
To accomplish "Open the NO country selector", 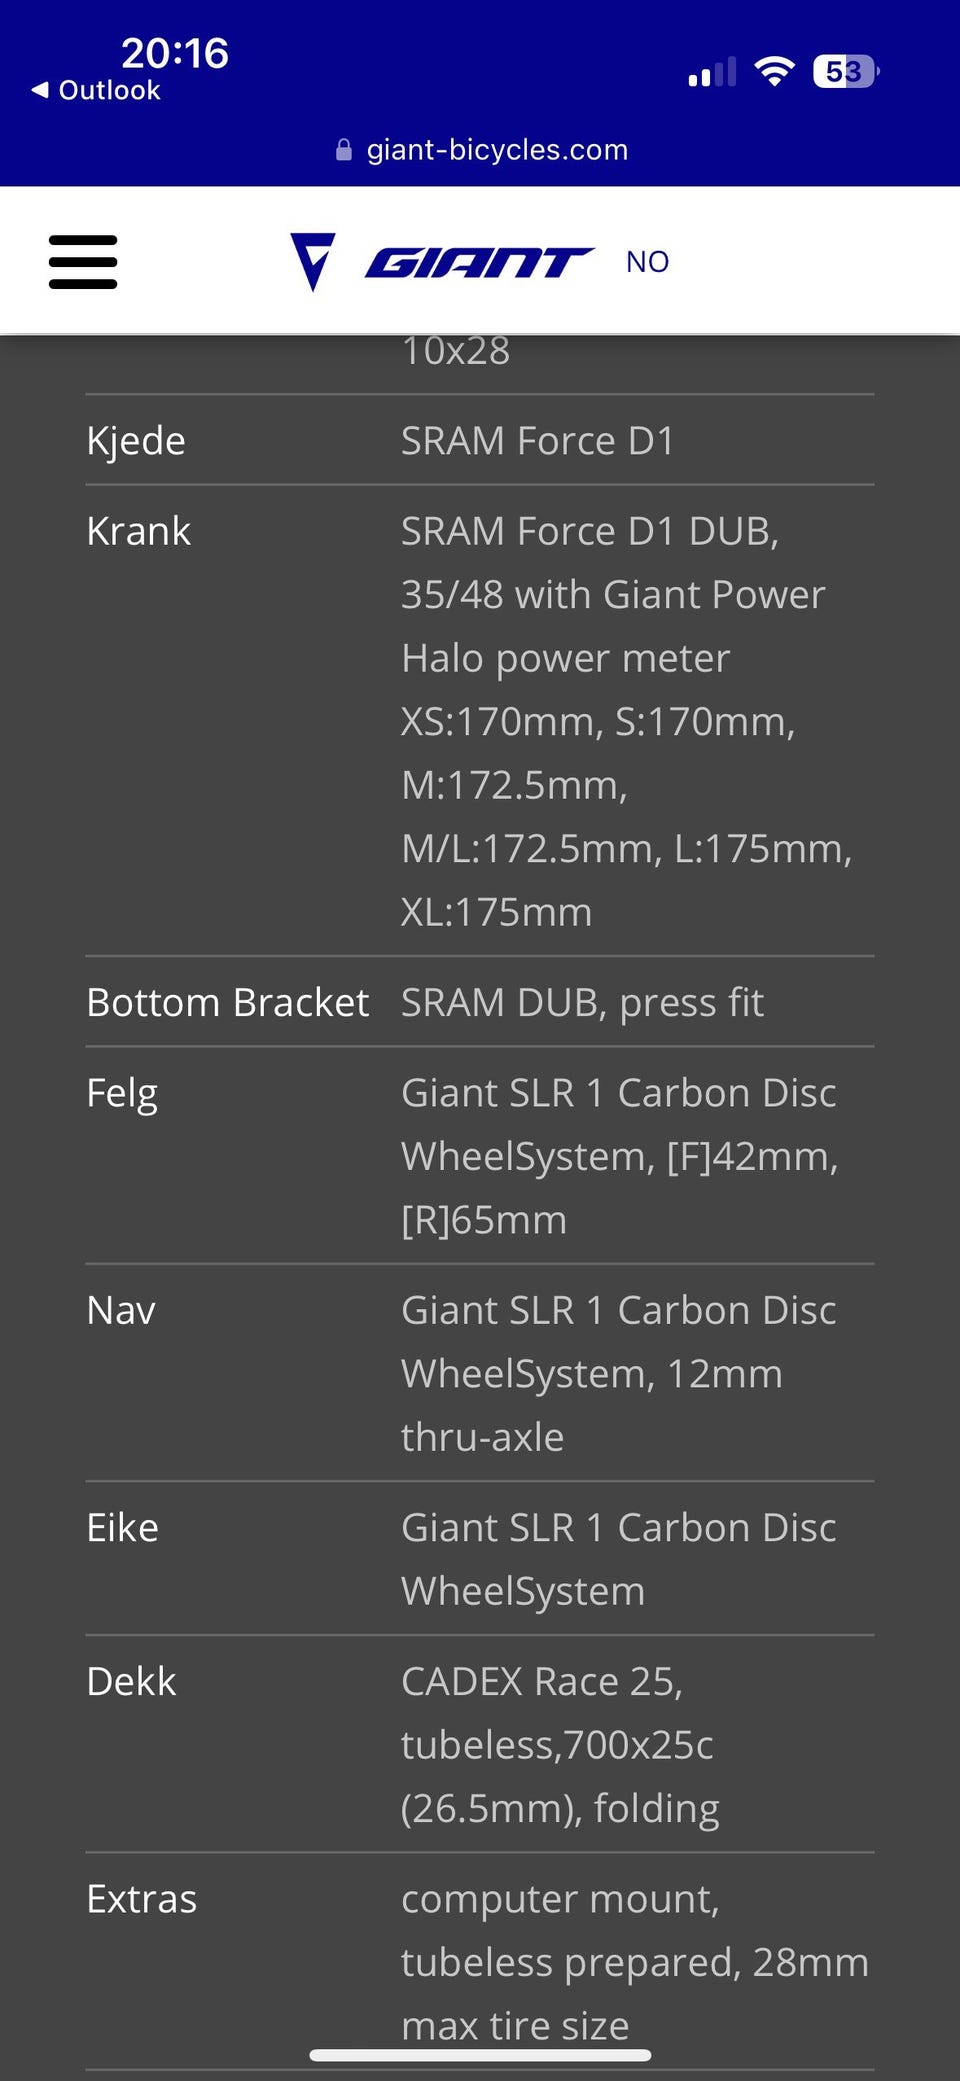I will 647,262.
